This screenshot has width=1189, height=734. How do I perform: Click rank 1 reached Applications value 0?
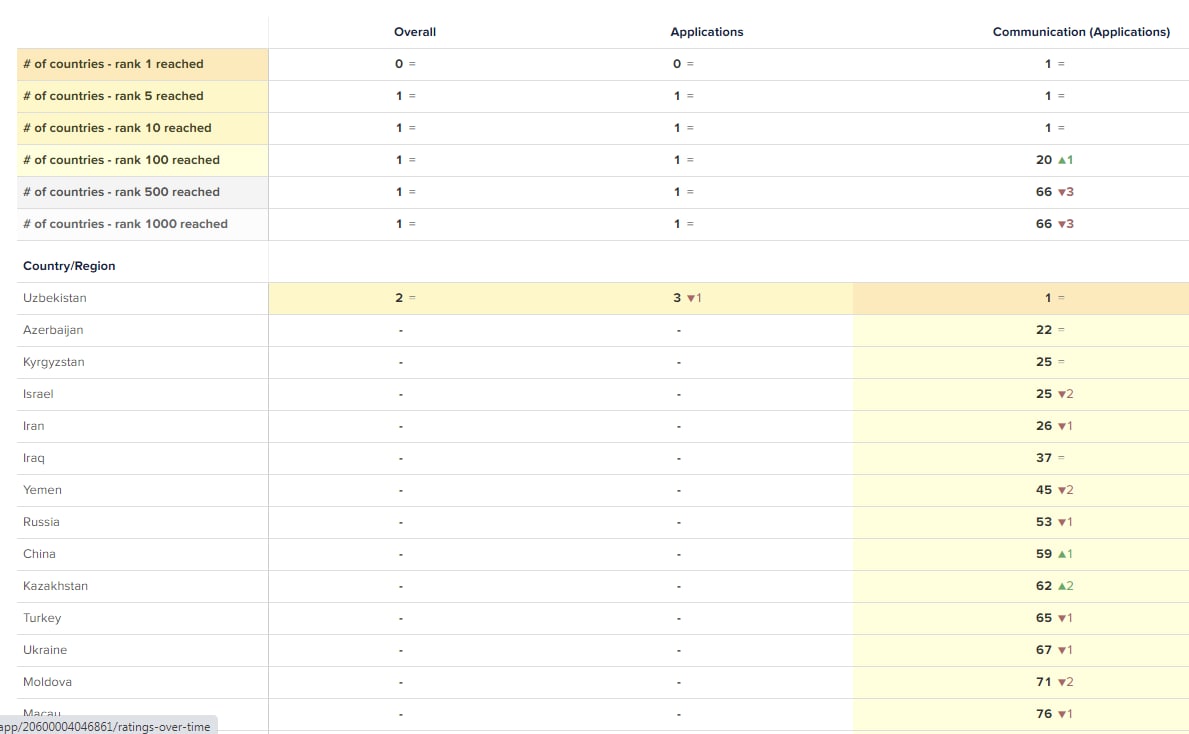pyautogui.click(x=677, y=64)
